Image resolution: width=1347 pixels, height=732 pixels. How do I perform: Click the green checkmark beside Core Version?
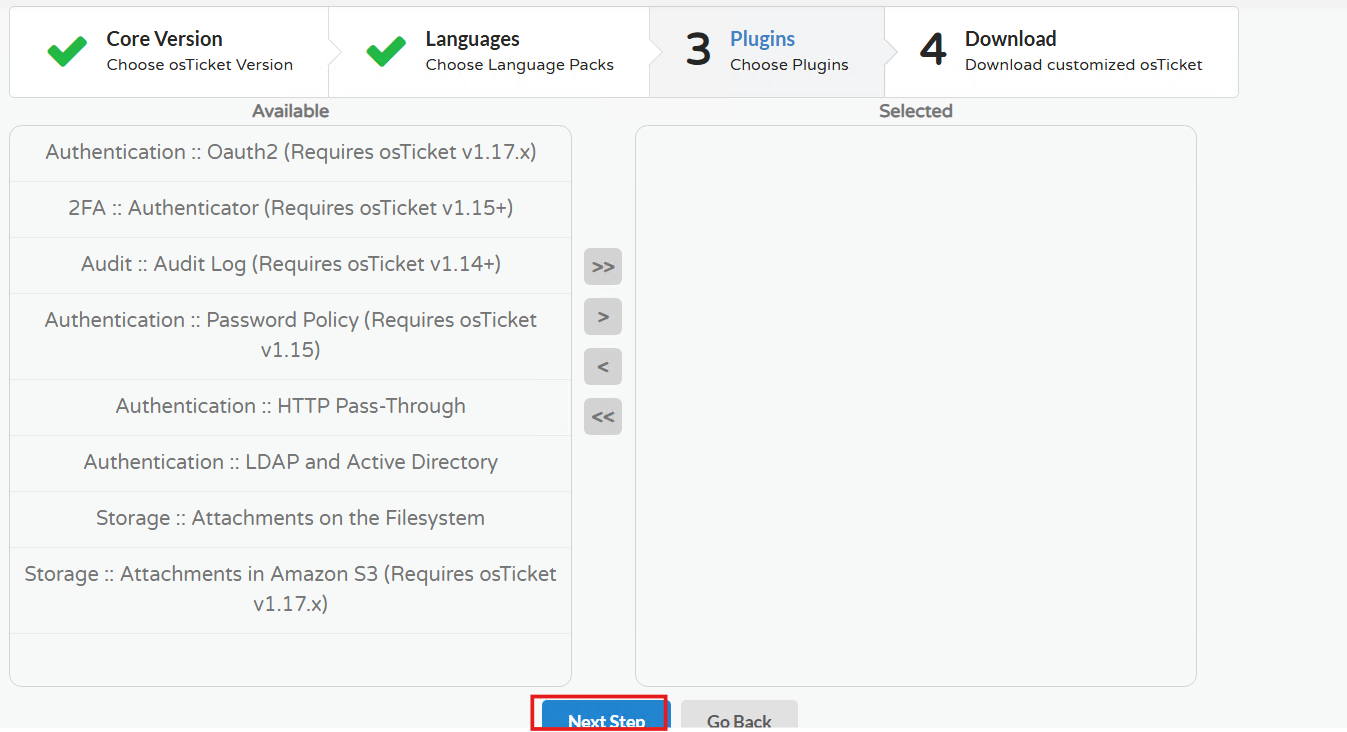point(67,52)
